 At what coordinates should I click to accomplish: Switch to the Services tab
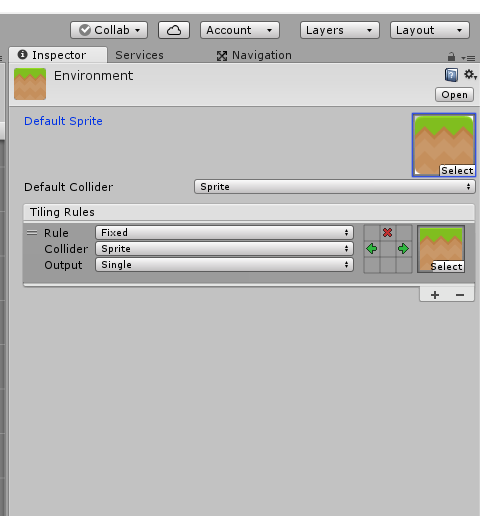[139, 55]
